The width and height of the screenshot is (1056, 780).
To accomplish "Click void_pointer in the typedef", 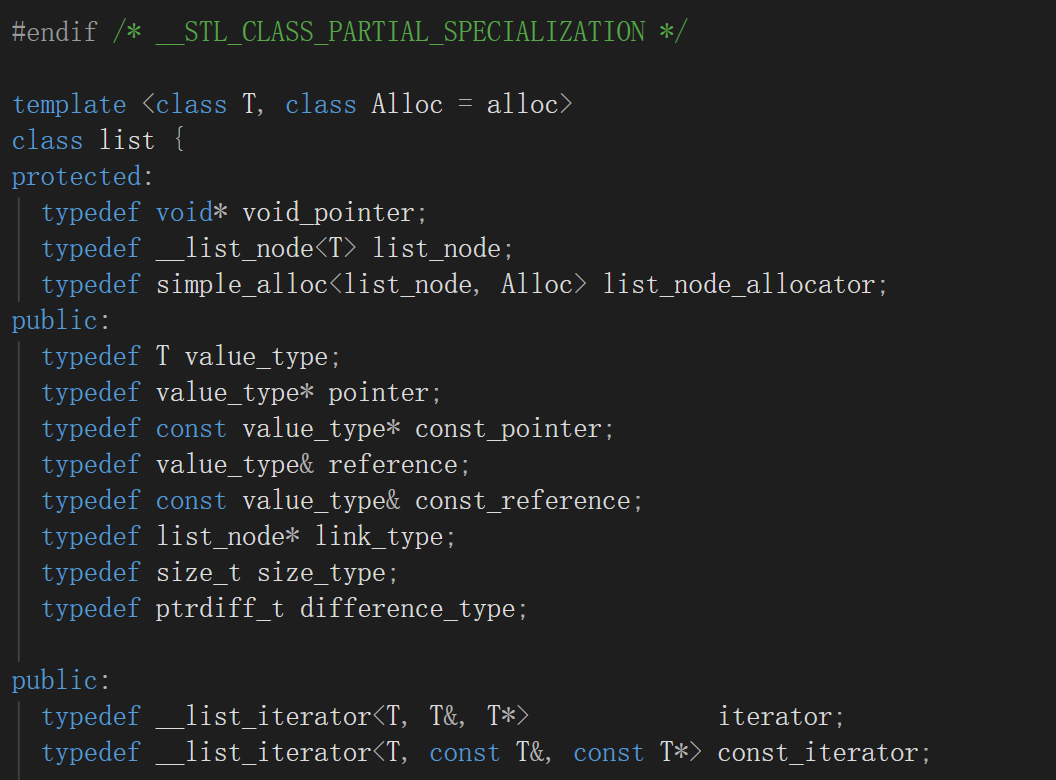I will tap(327, 213).
